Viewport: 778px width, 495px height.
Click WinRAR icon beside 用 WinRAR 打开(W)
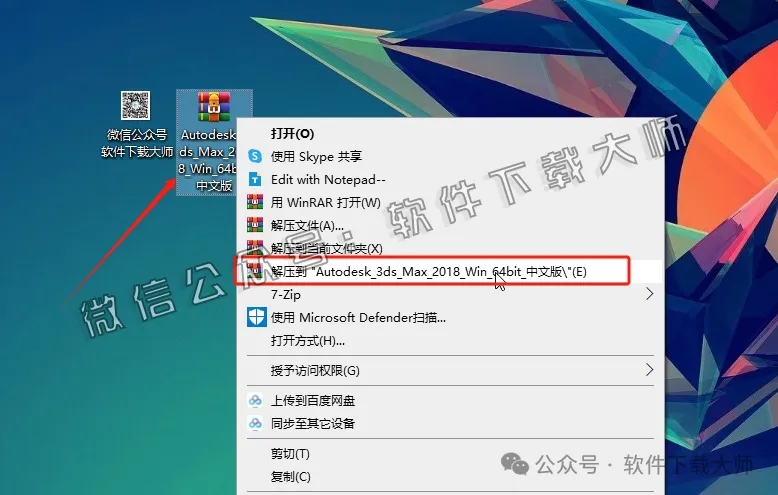click(x=255, y=202)
